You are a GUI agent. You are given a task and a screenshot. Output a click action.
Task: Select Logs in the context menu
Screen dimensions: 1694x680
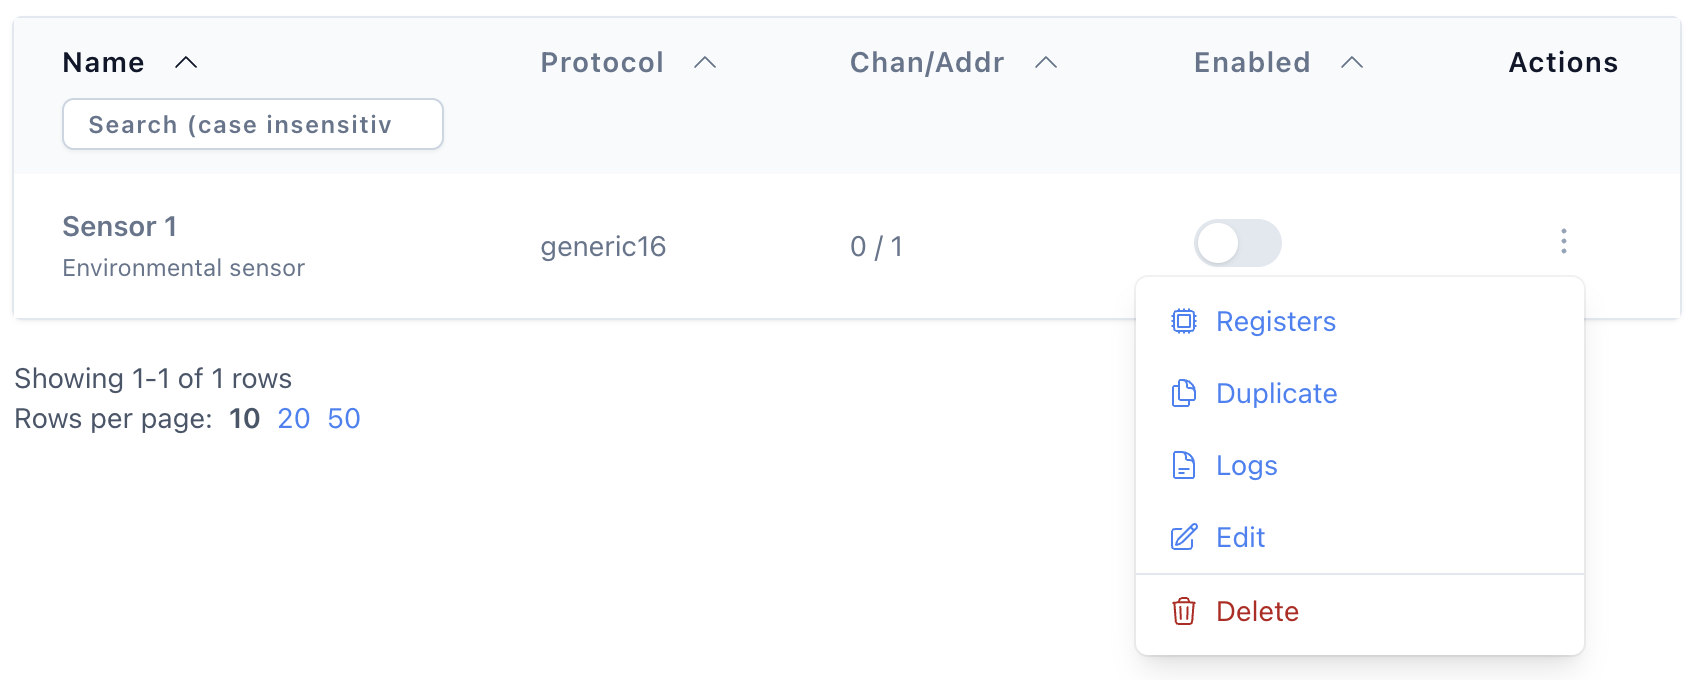point(1360,465)
